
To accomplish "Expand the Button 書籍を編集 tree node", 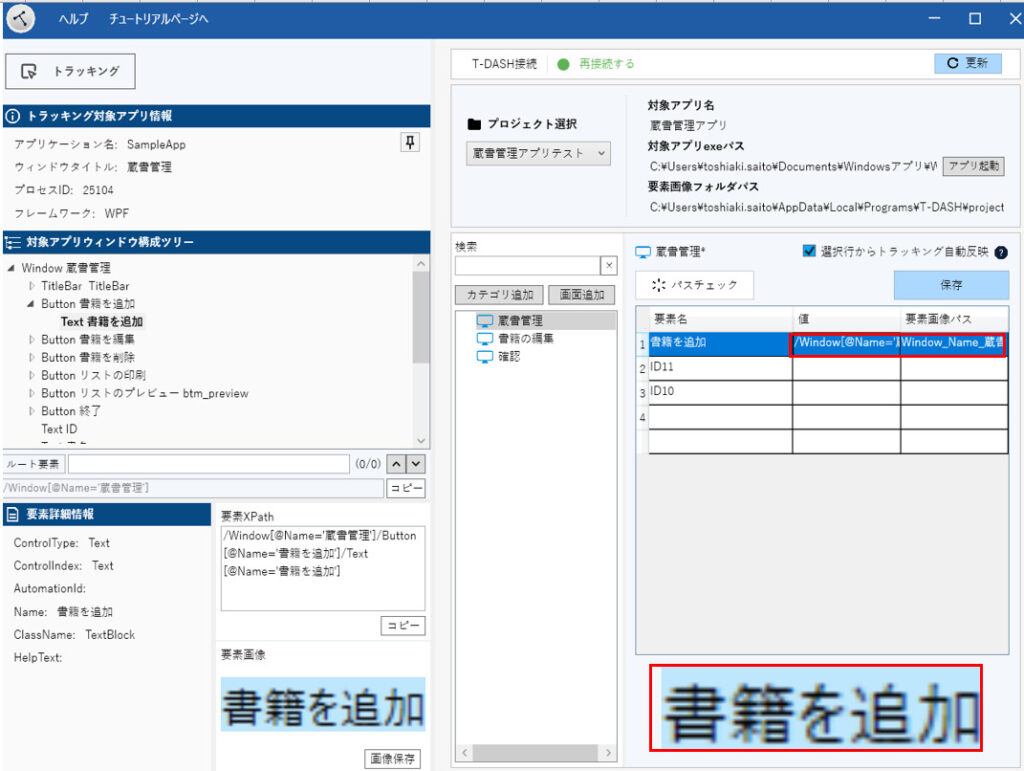I will tap(31, 340).
